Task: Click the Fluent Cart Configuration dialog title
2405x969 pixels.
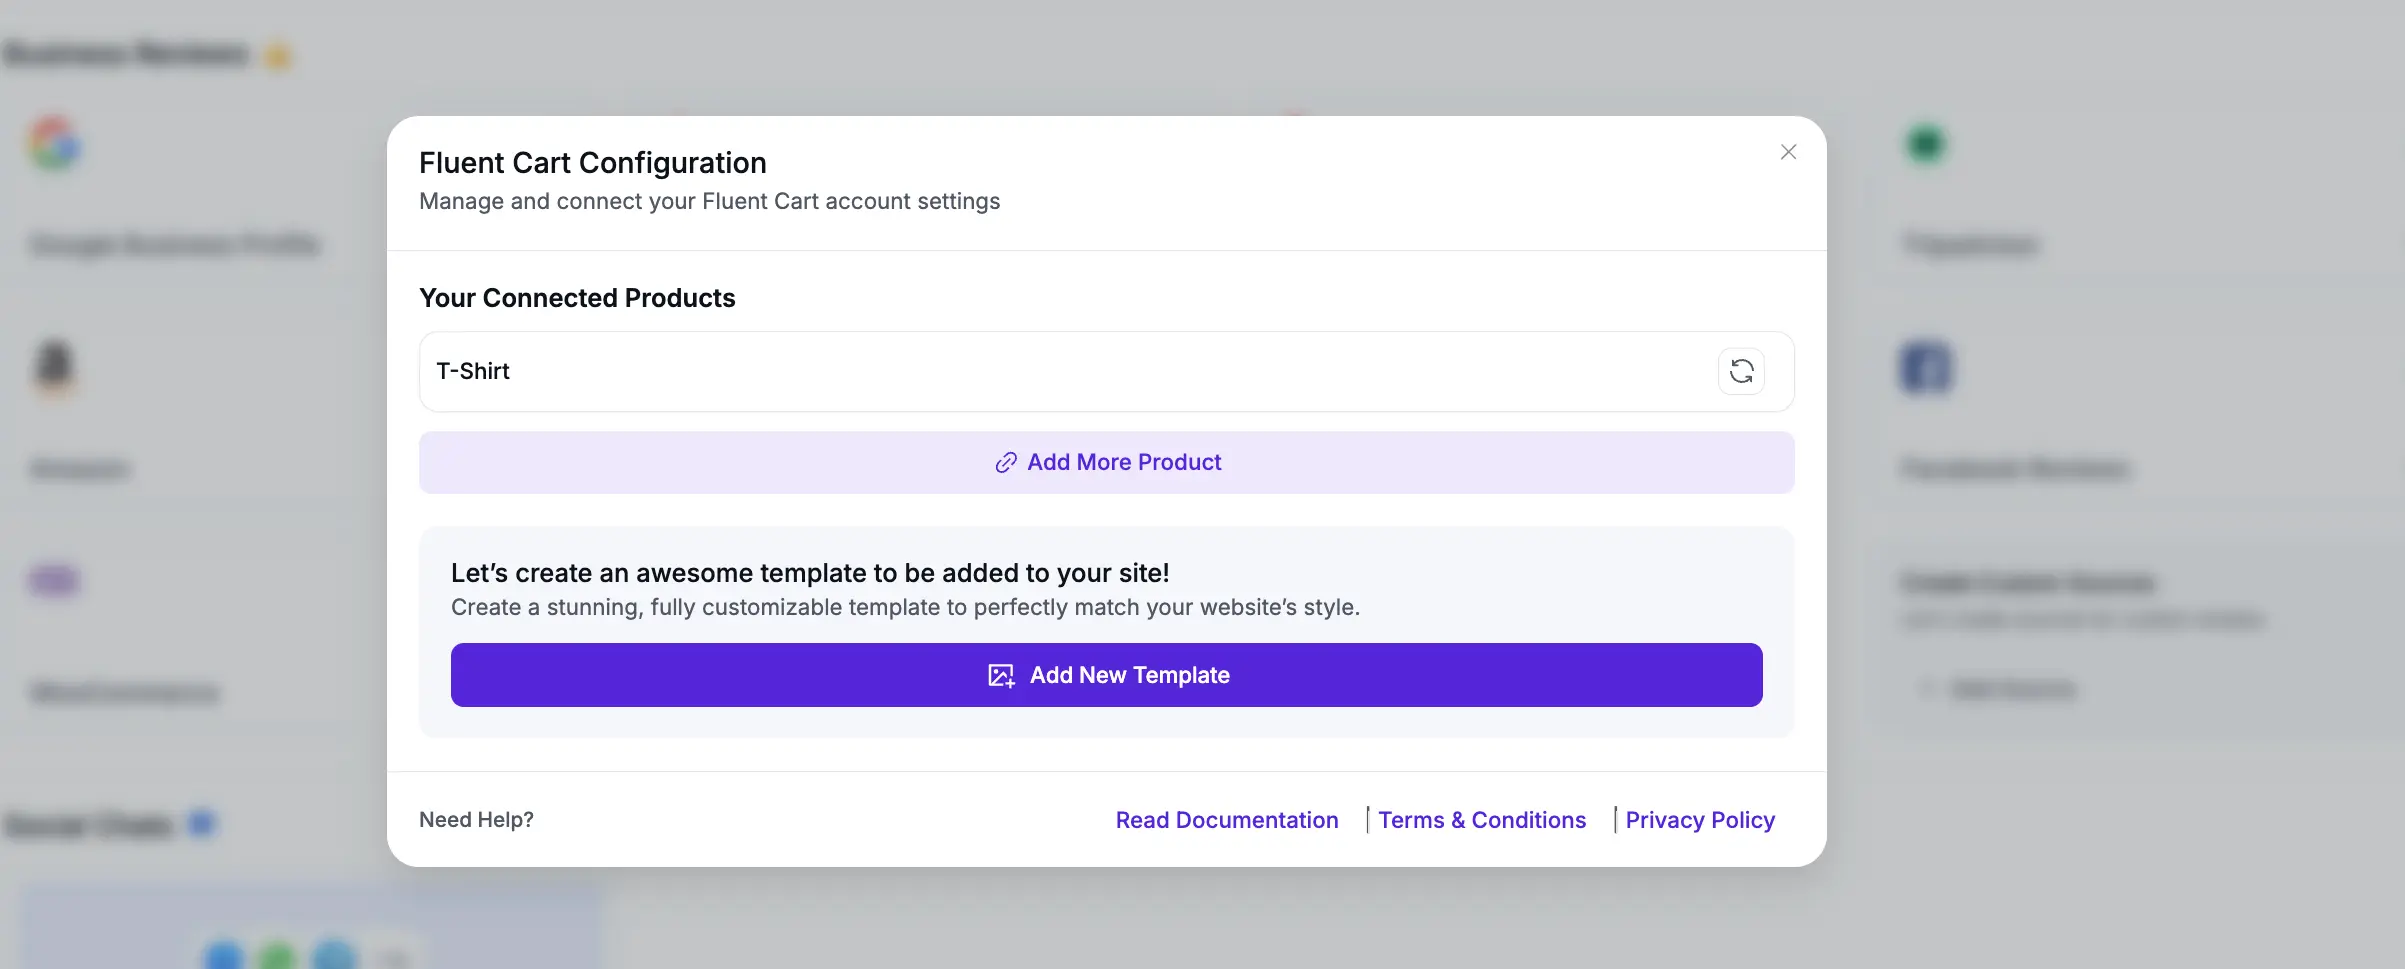Action: [592, 163]
